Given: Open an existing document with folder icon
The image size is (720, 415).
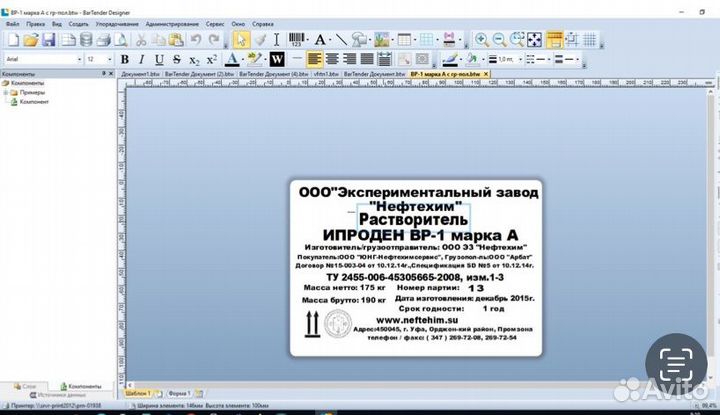Looking at the screenshot, I should [x=31, y=40].
